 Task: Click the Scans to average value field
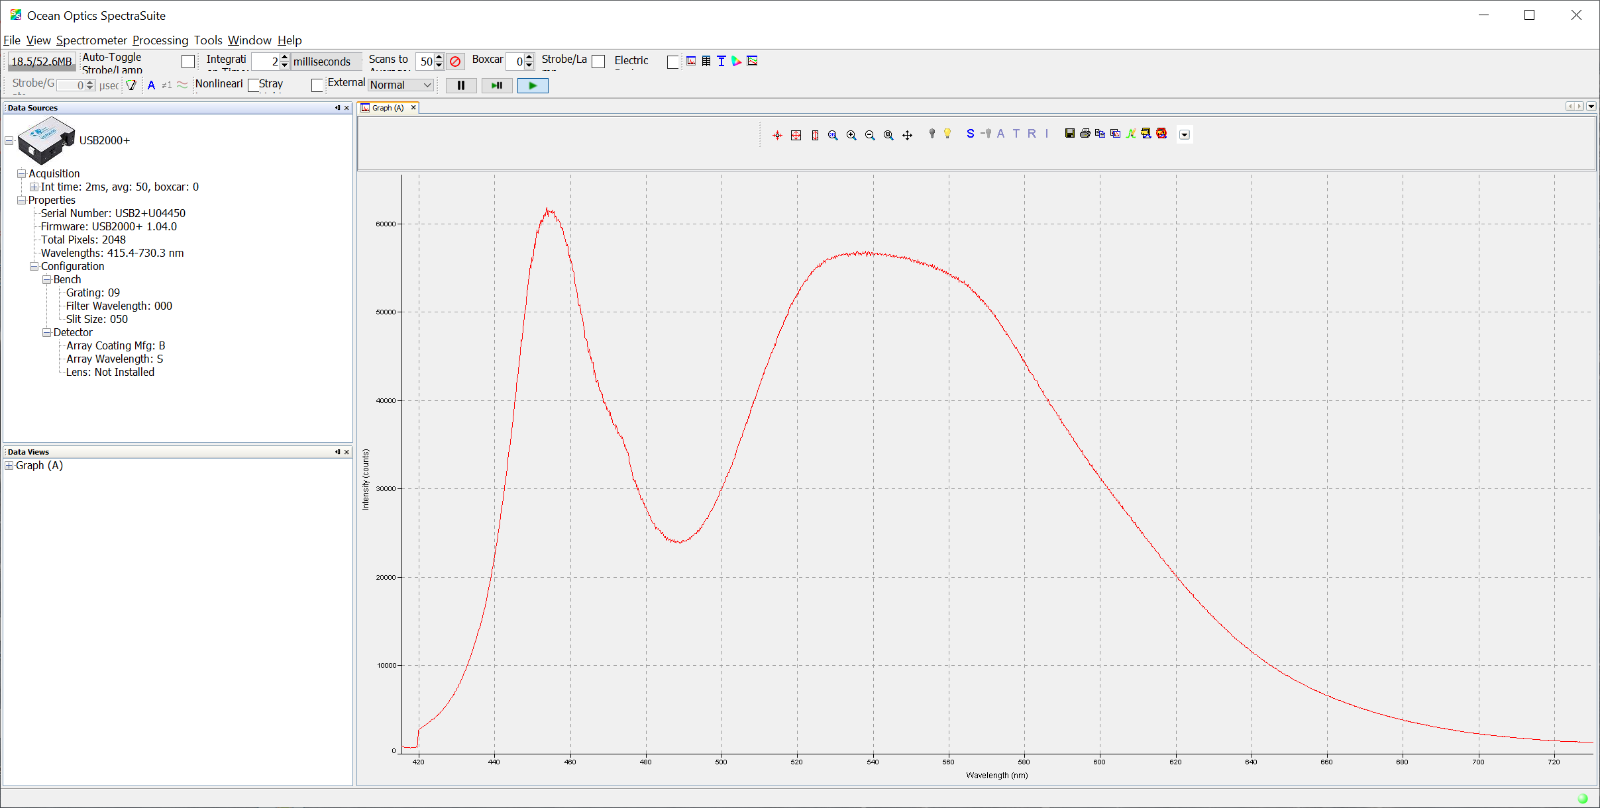click(x=424, y=62)
